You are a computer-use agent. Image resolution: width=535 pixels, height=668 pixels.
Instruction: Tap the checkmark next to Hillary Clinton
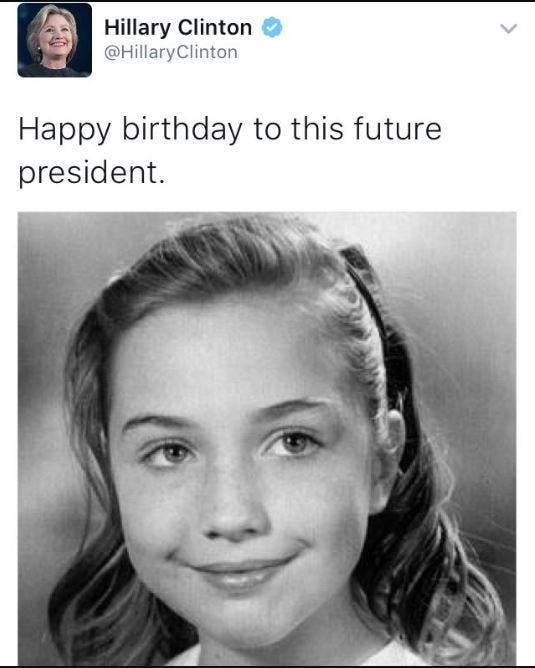[x=272, y=27]
